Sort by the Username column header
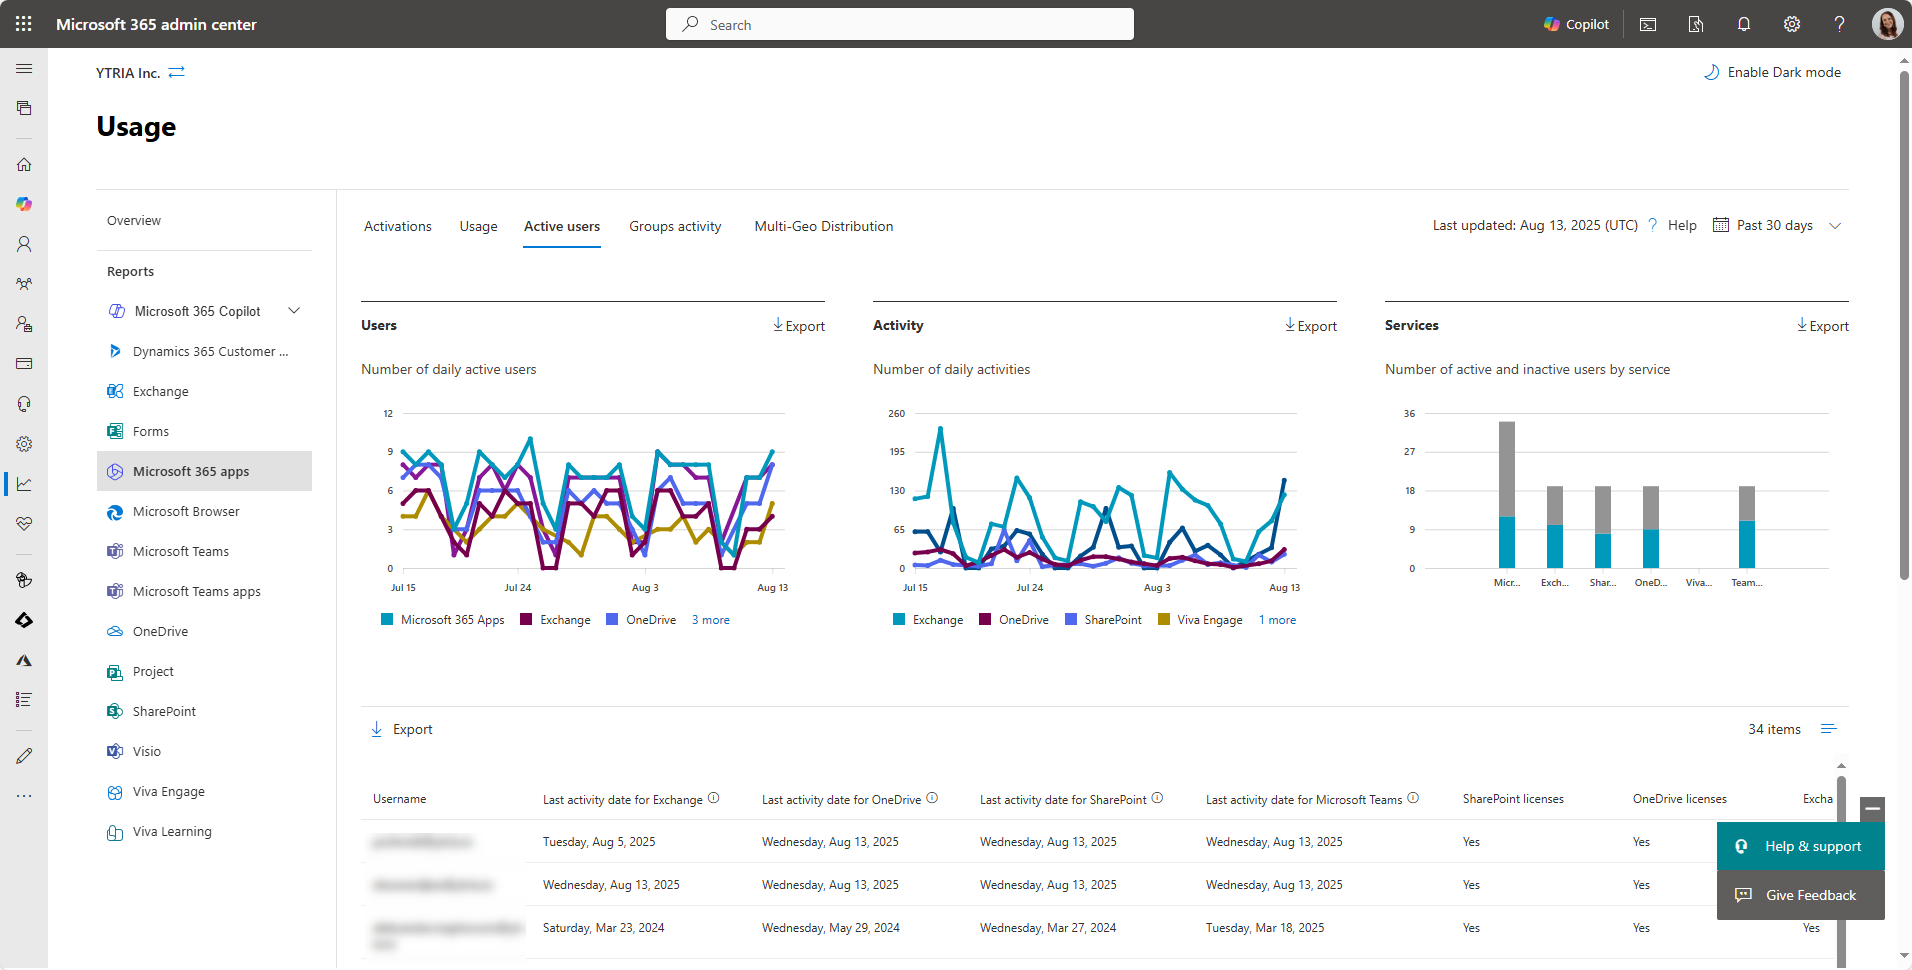Image resolution: width=1912 pixels, height=970 pixels. pos(400,799)
